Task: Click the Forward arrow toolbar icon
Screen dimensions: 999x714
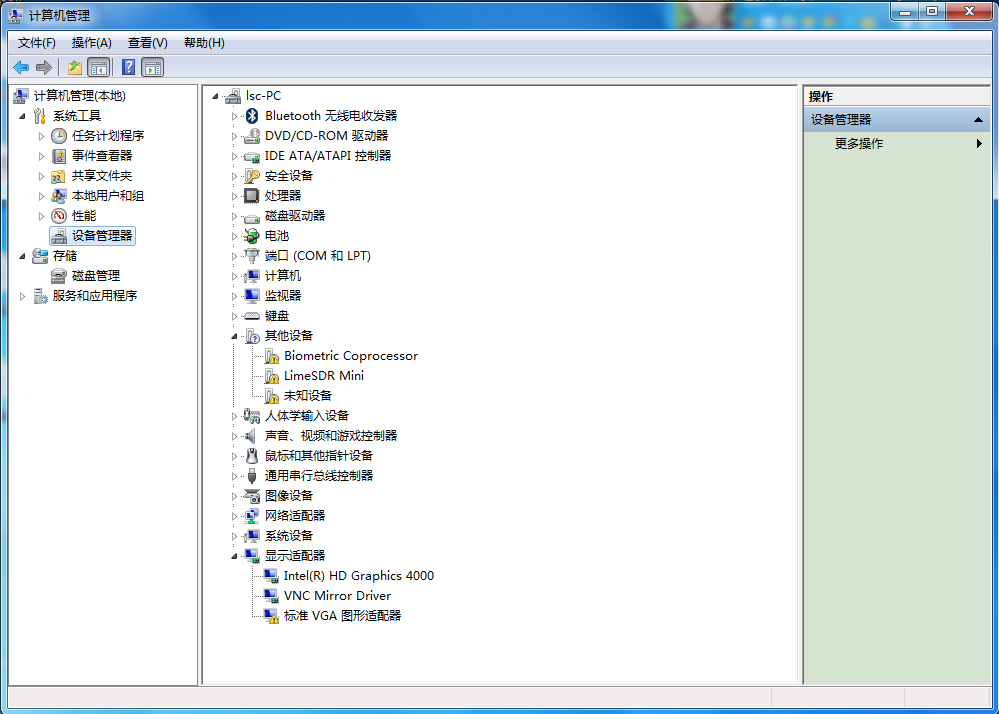Action: click(x=44, y=68)
